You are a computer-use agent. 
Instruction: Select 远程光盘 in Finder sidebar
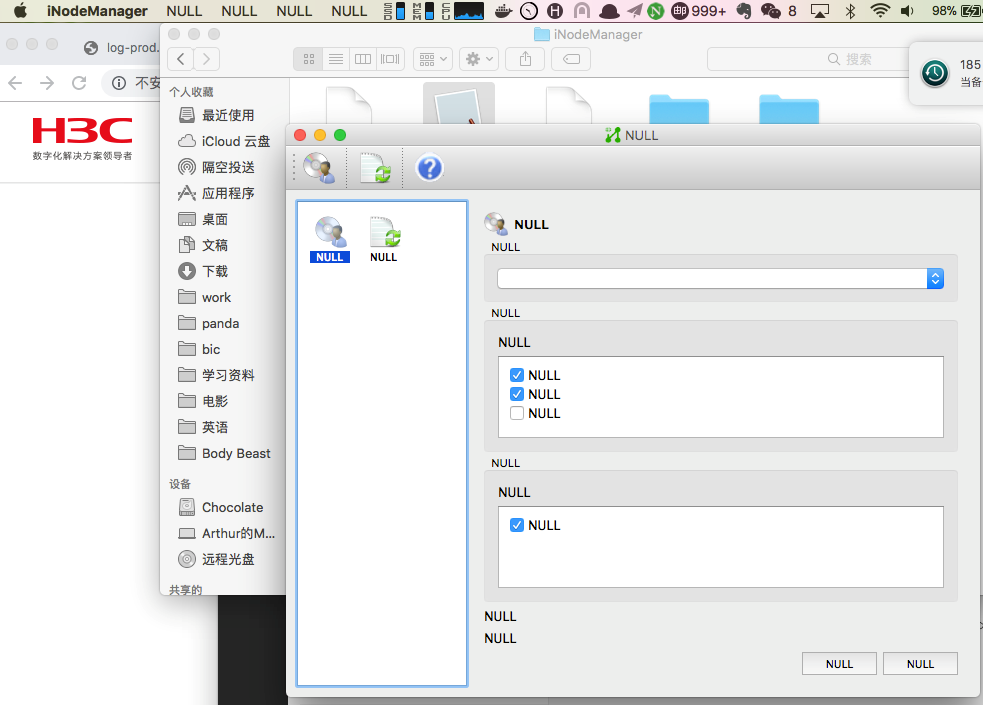click(x=226, y=560)
